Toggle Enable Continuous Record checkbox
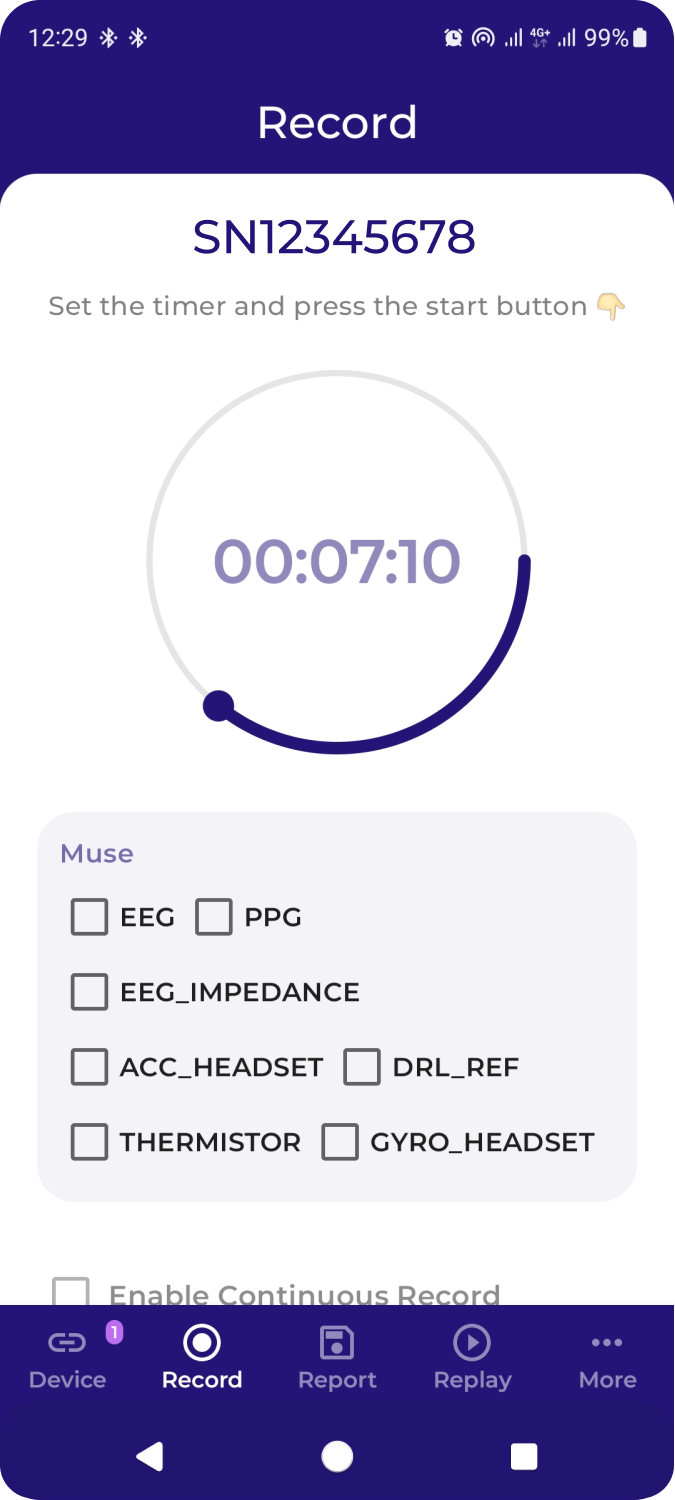 click(72, 1294)
